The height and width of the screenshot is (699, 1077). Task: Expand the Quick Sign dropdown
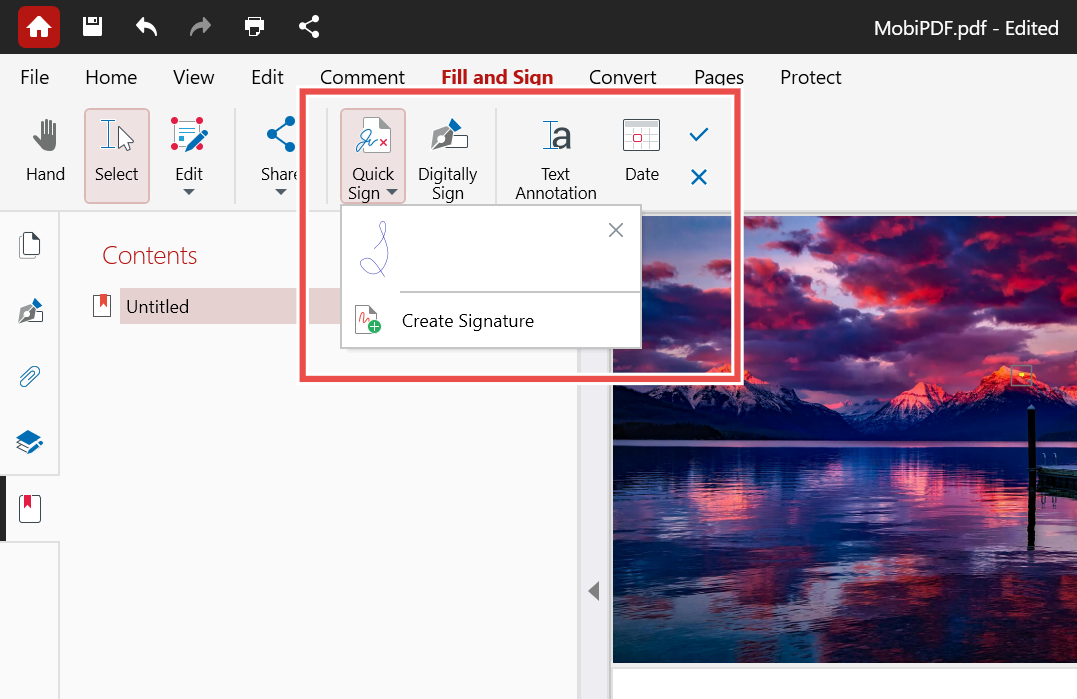pos(392,193)
